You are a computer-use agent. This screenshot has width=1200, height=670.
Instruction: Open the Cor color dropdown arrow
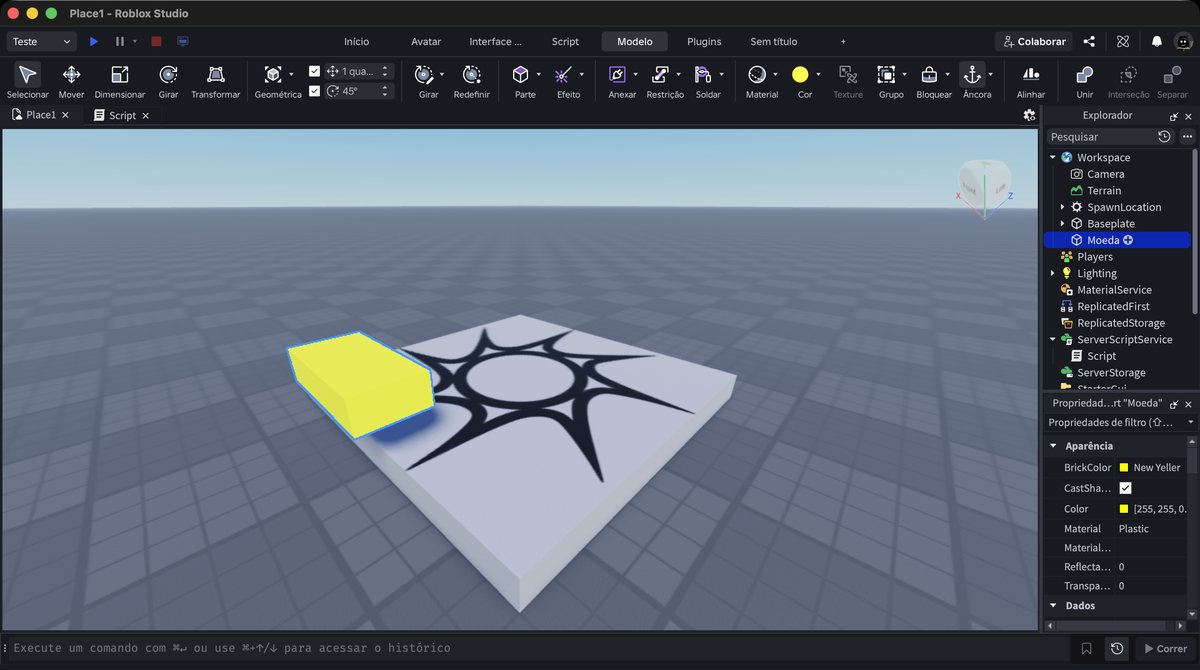tap(818, 75)
